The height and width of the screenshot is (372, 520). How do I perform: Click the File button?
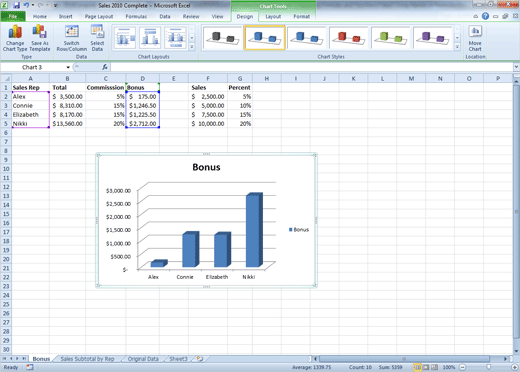tap(13, 16)
